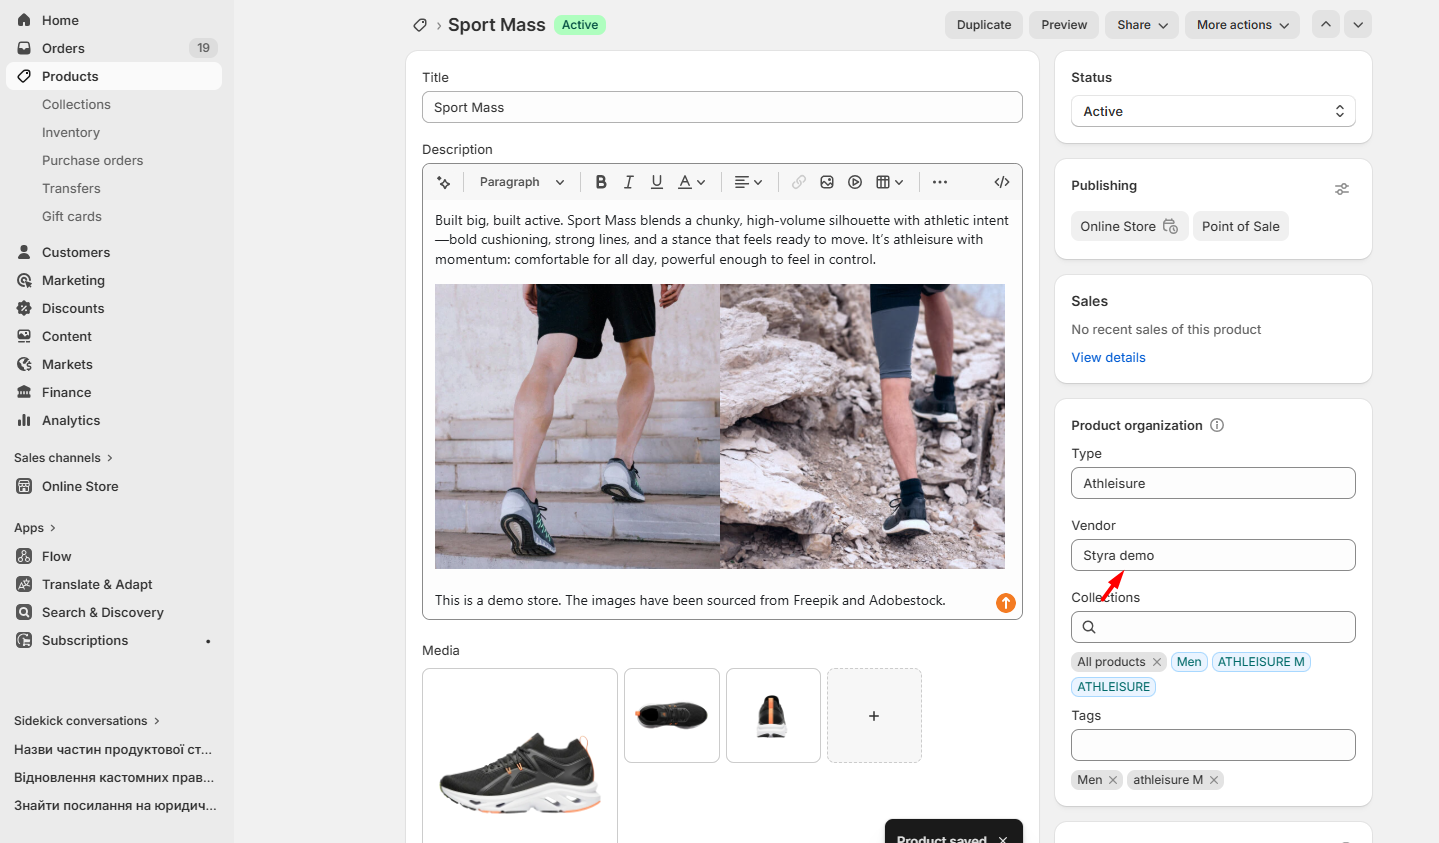Open the Translate & Adapt app icon
This screenshot has width=1439, height=843.
[24, 584]
